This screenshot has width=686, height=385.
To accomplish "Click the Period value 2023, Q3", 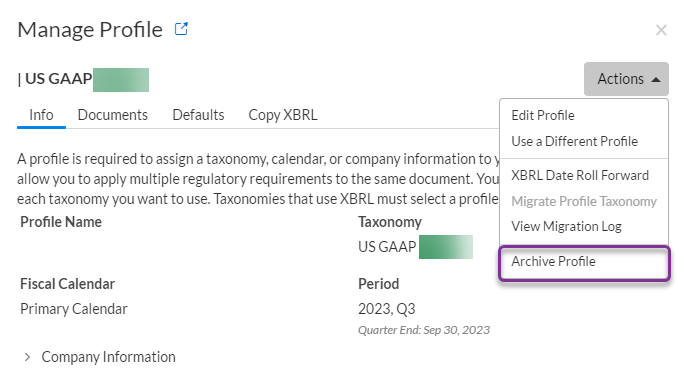I will coord(386,309).
